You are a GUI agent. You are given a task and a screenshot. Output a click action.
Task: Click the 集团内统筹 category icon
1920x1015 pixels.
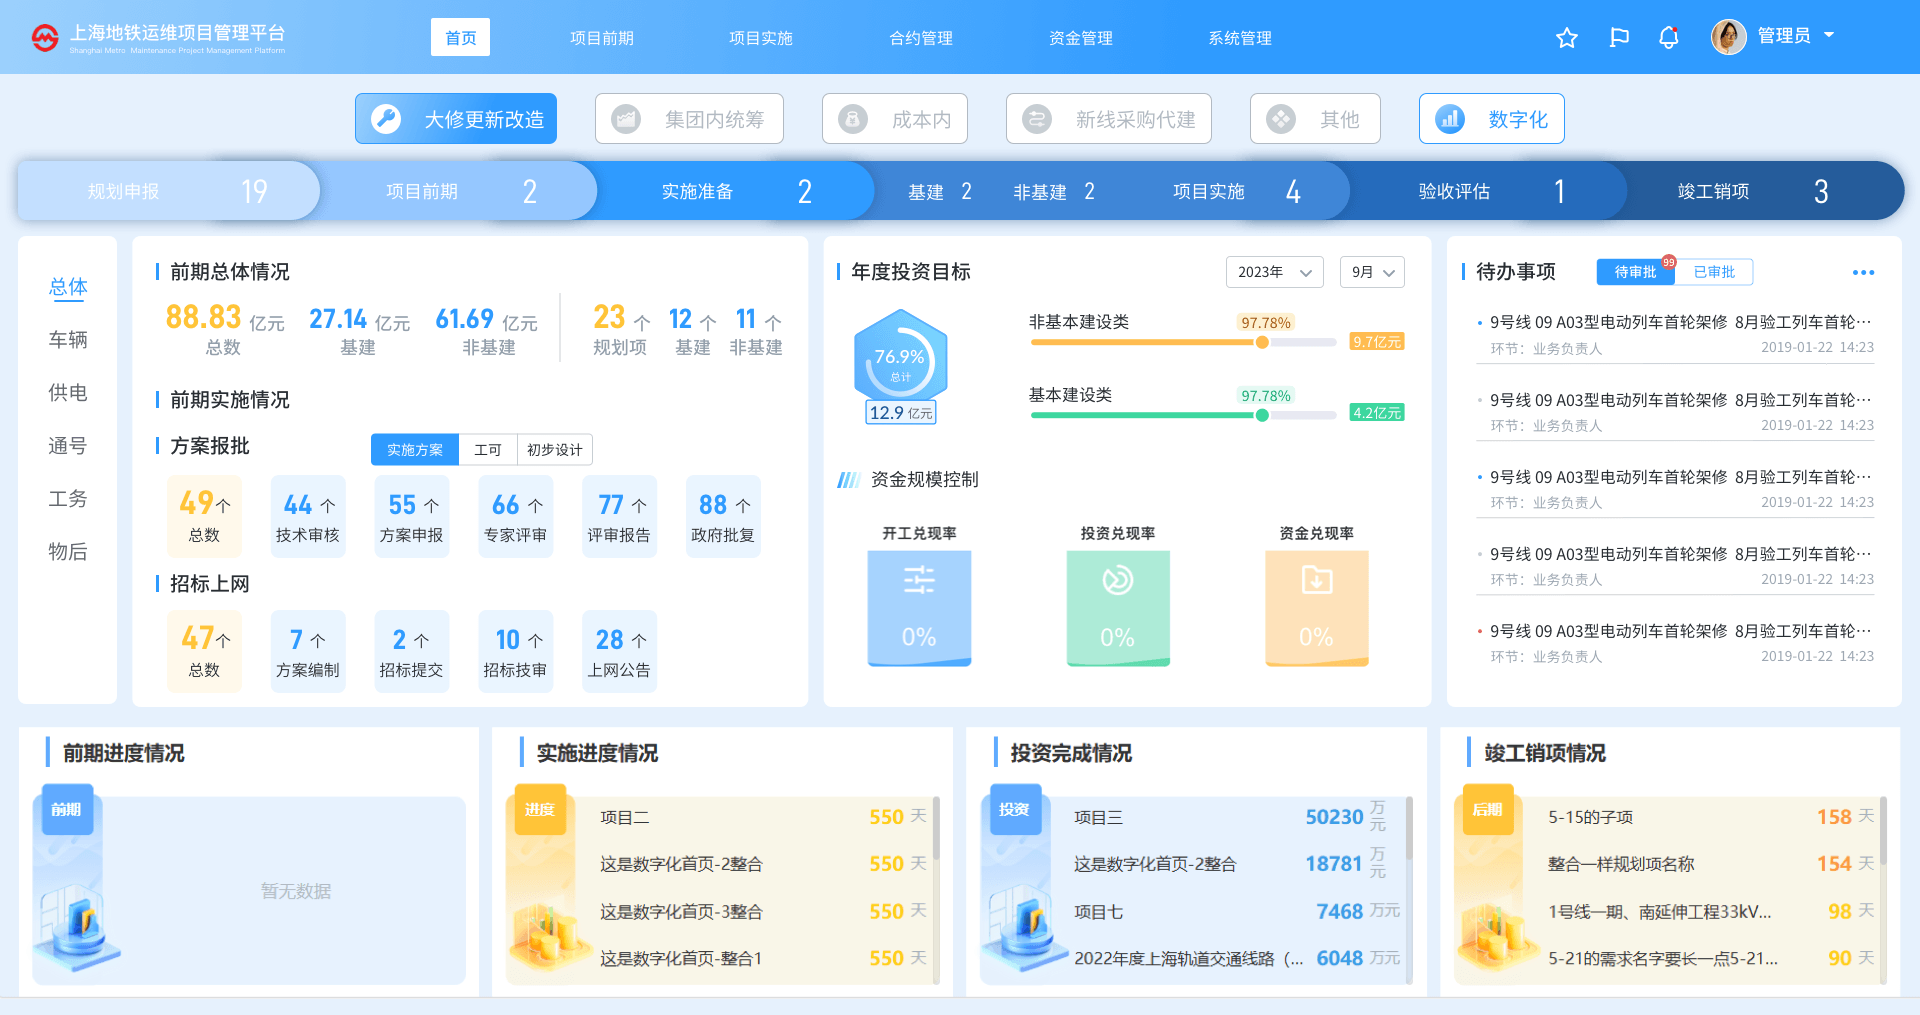[626, 119]
